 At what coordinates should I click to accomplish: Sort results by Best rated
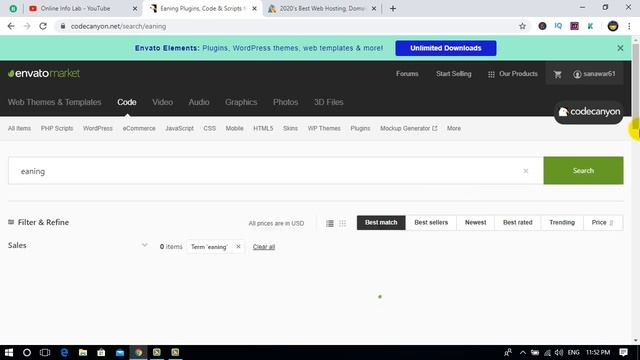(x=518, y=222)
